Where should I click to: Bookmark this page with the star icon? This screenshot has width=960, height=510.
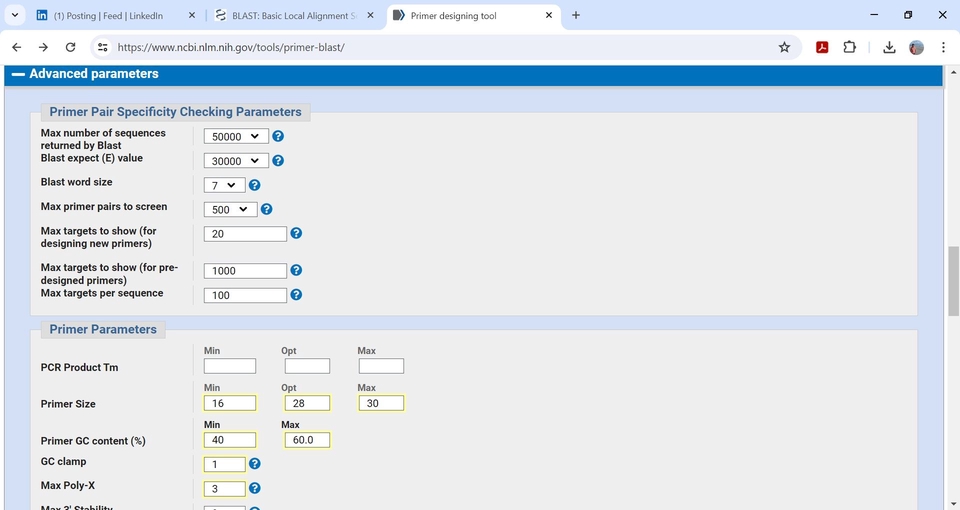784,47
